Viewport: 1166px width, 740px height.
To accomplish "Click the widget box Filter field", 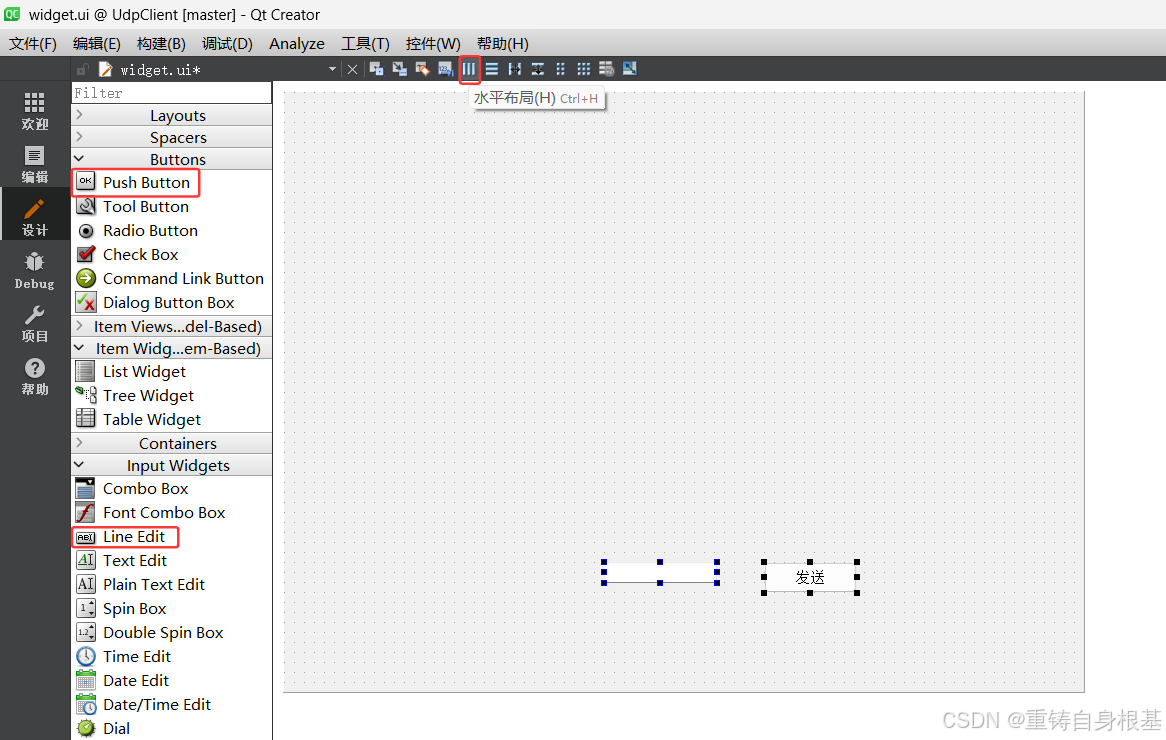I will (x=172, y=93).
